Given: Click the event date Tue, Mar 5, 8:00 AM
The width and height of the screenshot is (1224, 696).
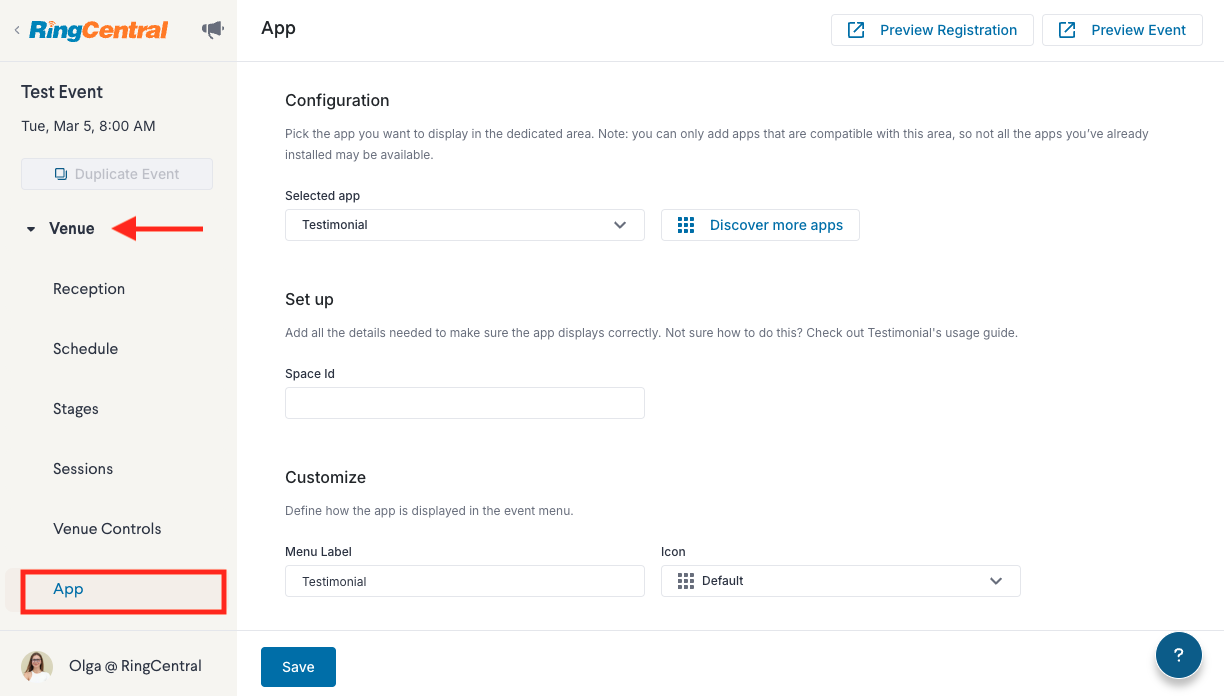Looking at the screenshot, I should click(x=88, y=126).
